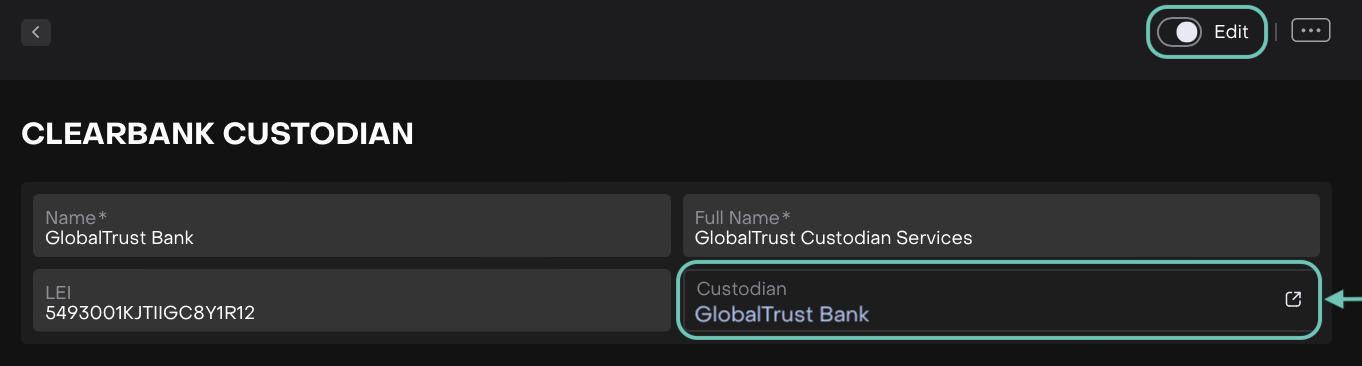Click the divider between Edit and options
Viewport: 1362px width, 366px height.
tap(1276, 32)
